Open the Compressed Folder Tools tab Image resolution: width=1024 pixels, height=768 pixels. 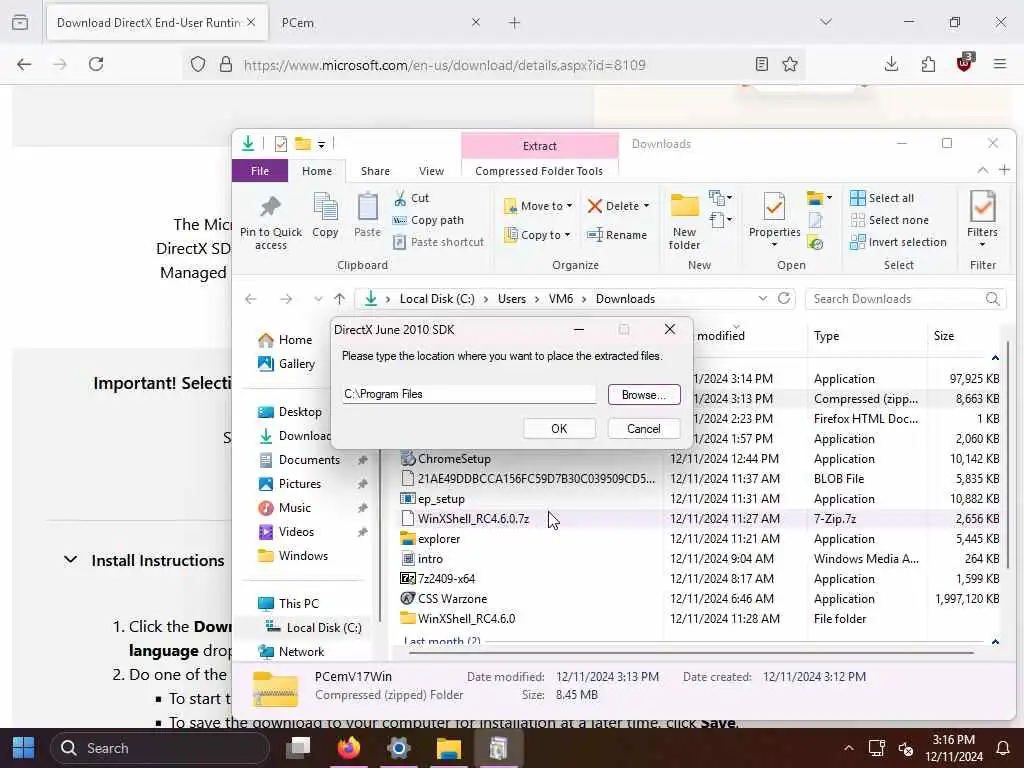click(539, 170)
